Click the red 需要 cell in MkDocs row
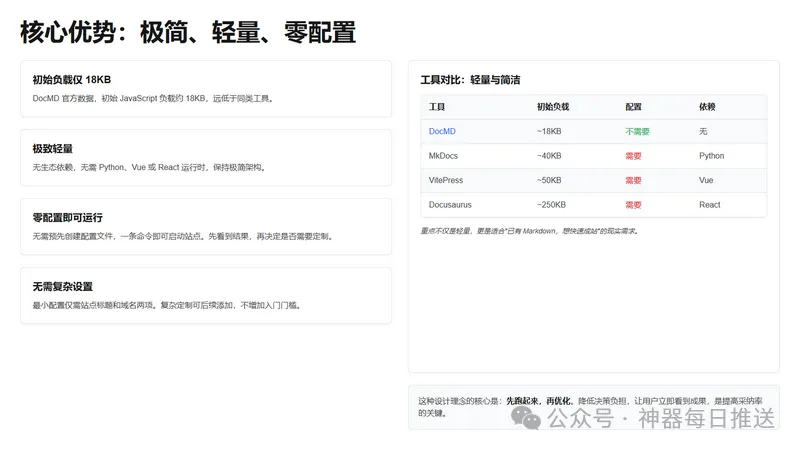 pyautogui.click(x=633, y=156)
